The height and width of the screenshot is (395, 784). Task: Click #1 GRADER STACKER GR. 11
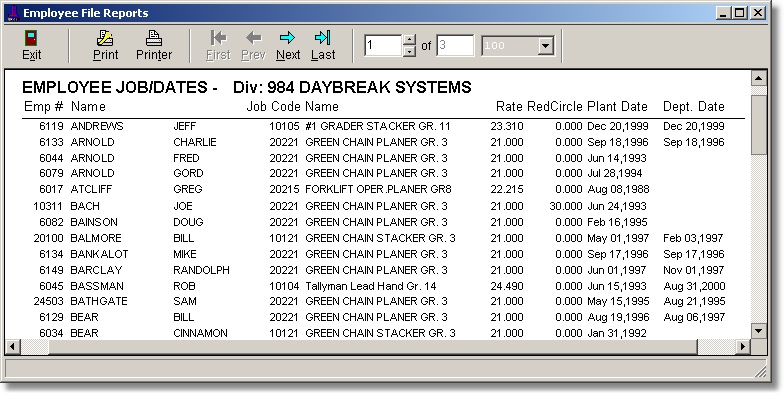click(378, 126)
